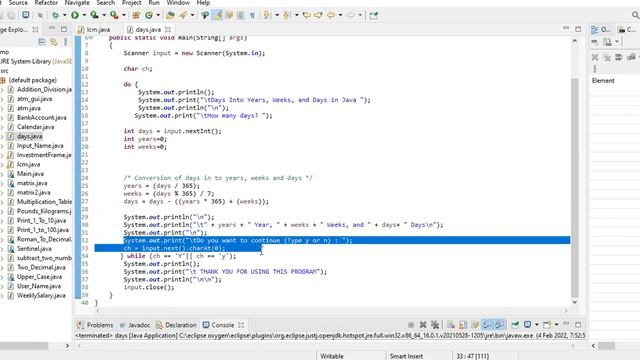
Task: Click Display Selected Console monitor icon
Action: coord(527,324)
